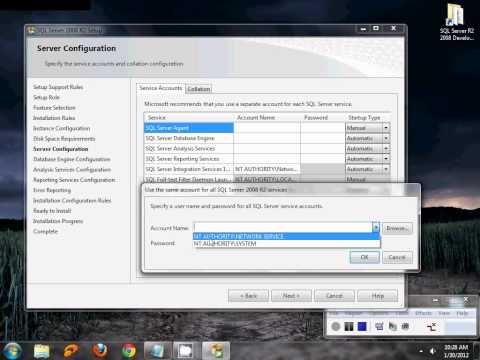This screenshot has width=480, height=360.
Task: Click the setup wizard Cancel button
Action: pyautogui.click(x=334, y=296)
